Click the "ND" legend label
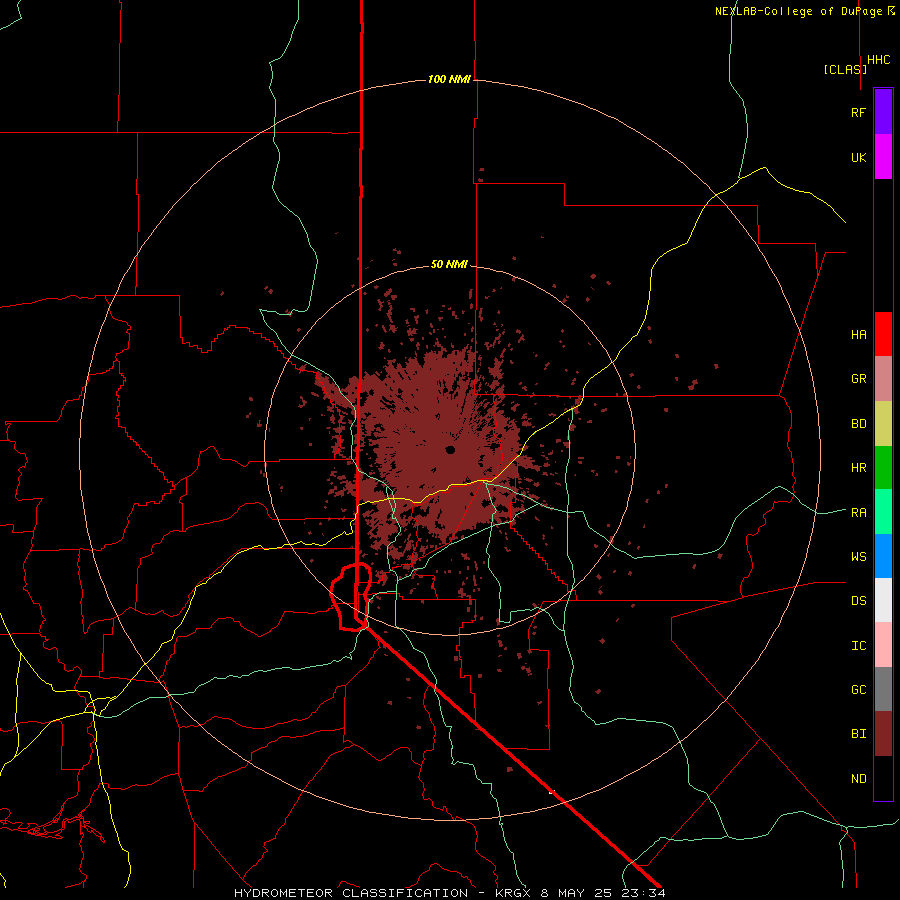This screenshot has height=900, width=900. tap(858, 779)
